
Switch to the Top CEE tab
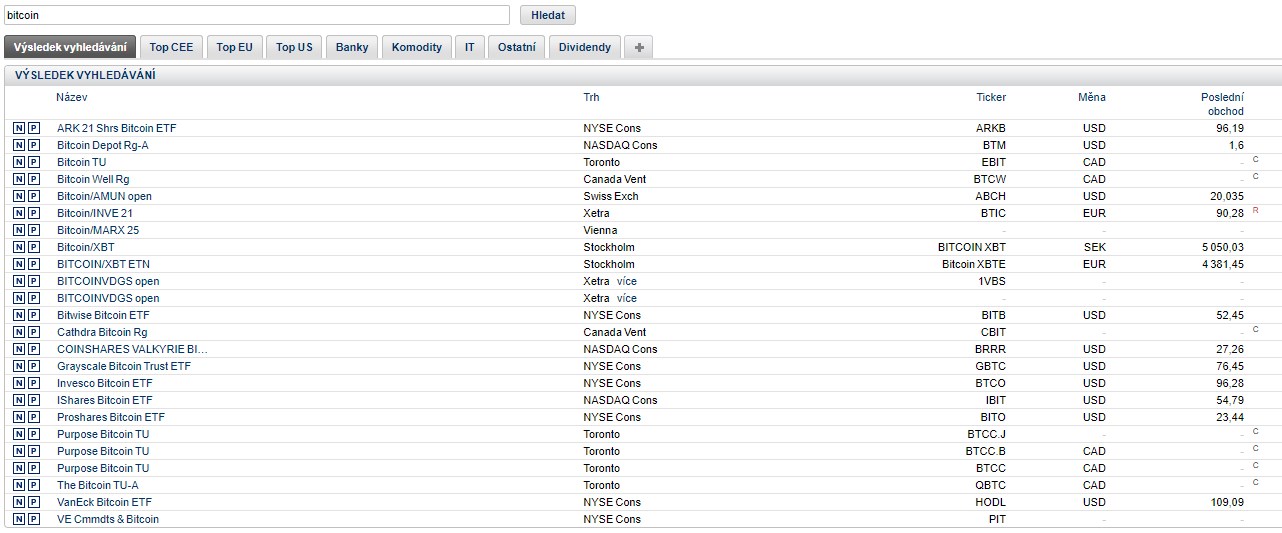click(172, 47)
